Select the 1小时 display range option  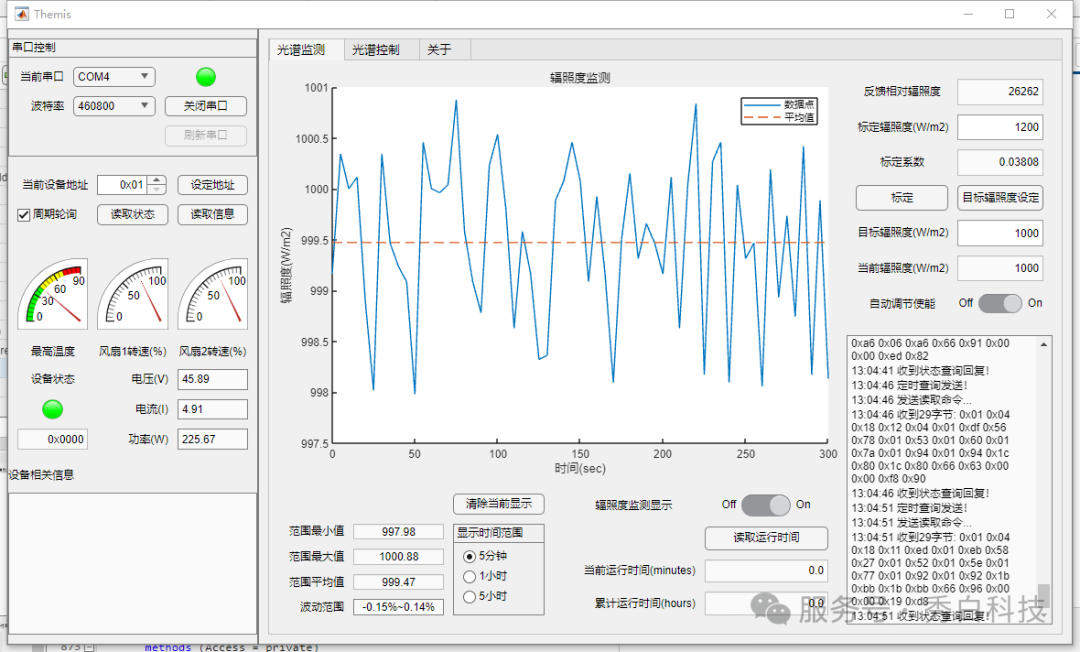[x=470, y=576]
